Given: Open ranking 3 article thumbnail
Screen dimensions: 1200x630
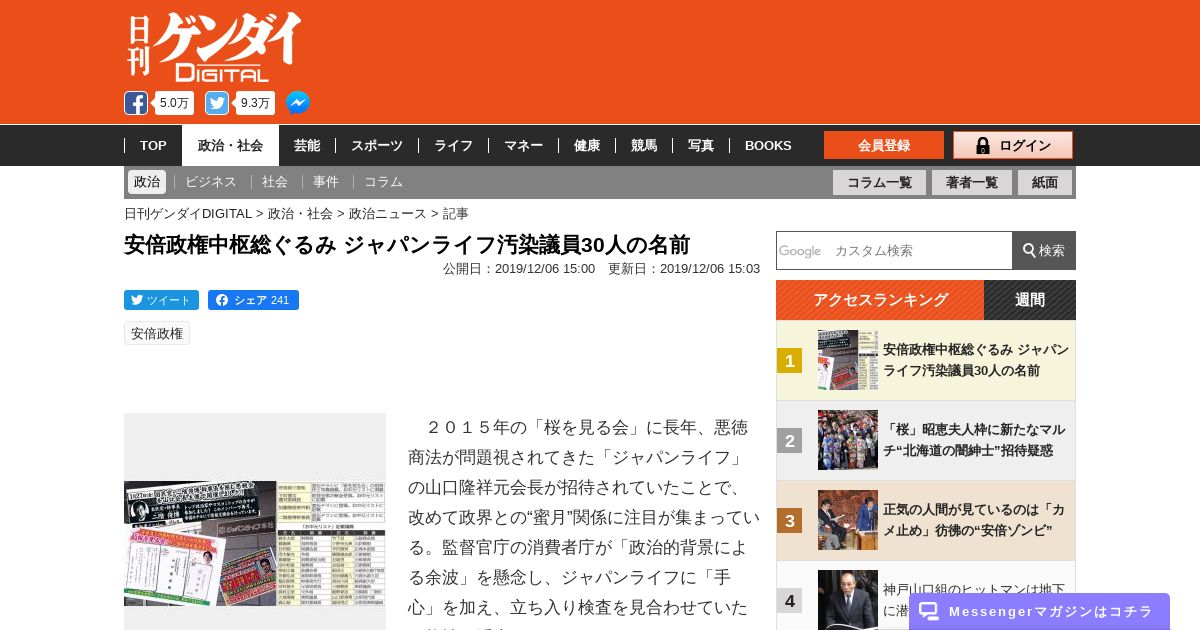Looking at the screenshot, I should (848, 520).
